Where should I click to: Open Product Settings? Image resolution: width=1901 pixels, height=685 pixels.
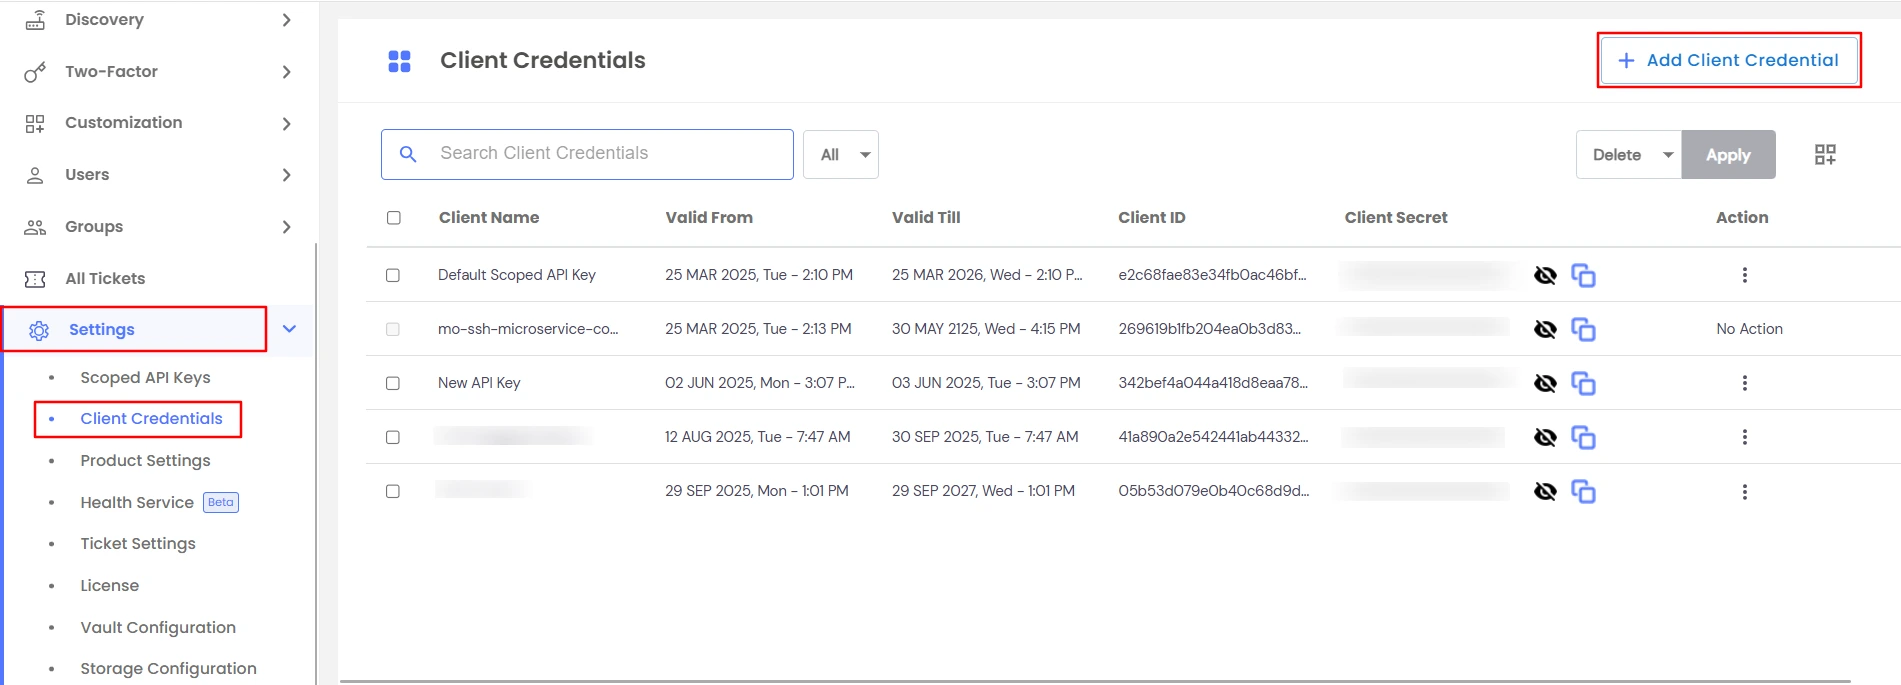145,461
